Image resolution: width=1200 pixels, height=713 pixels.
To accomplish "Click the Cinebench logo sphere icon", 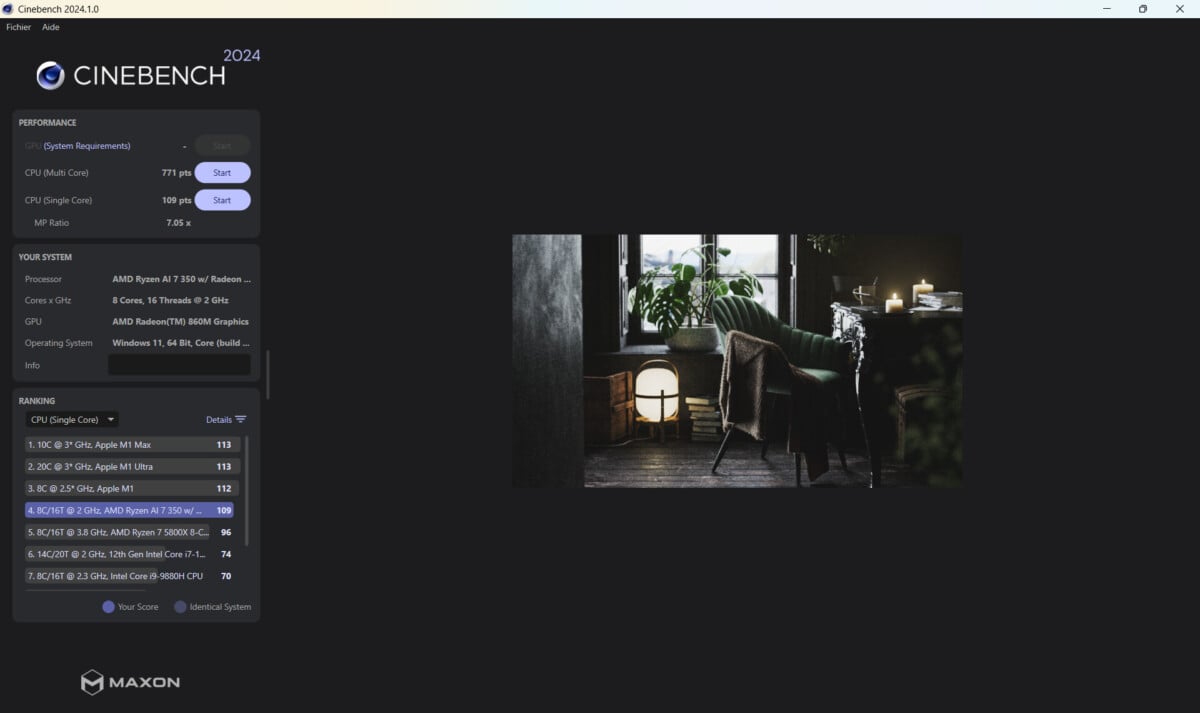I will [x=50, y=76].
